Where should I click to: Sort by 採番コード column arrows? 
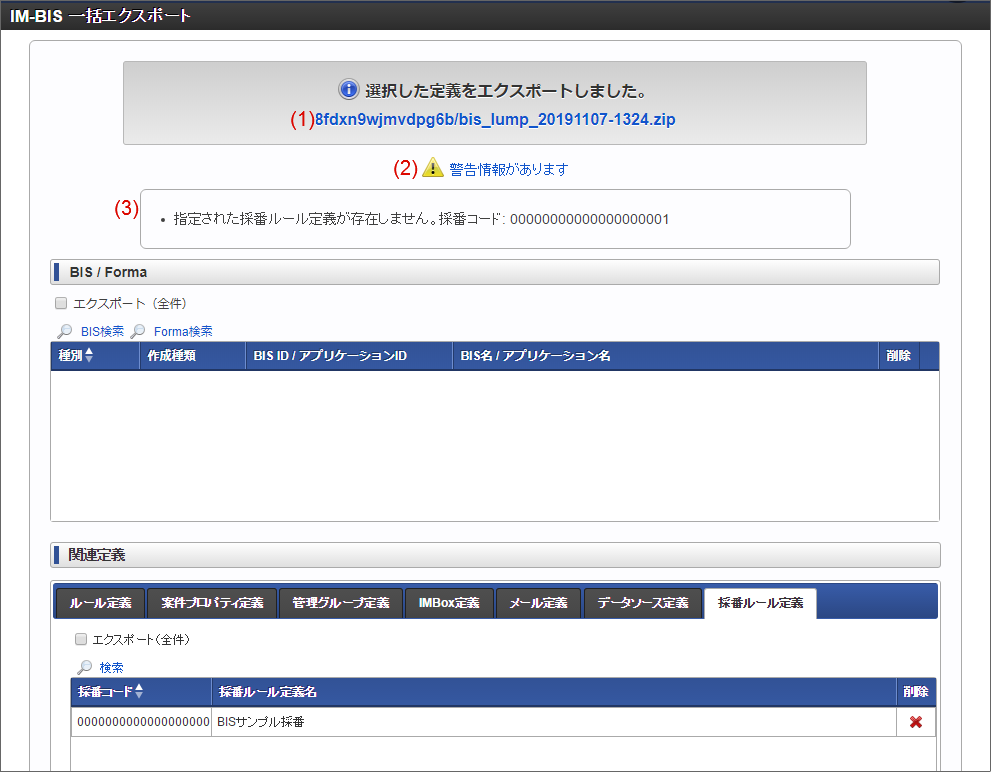[x=139, y=692]
